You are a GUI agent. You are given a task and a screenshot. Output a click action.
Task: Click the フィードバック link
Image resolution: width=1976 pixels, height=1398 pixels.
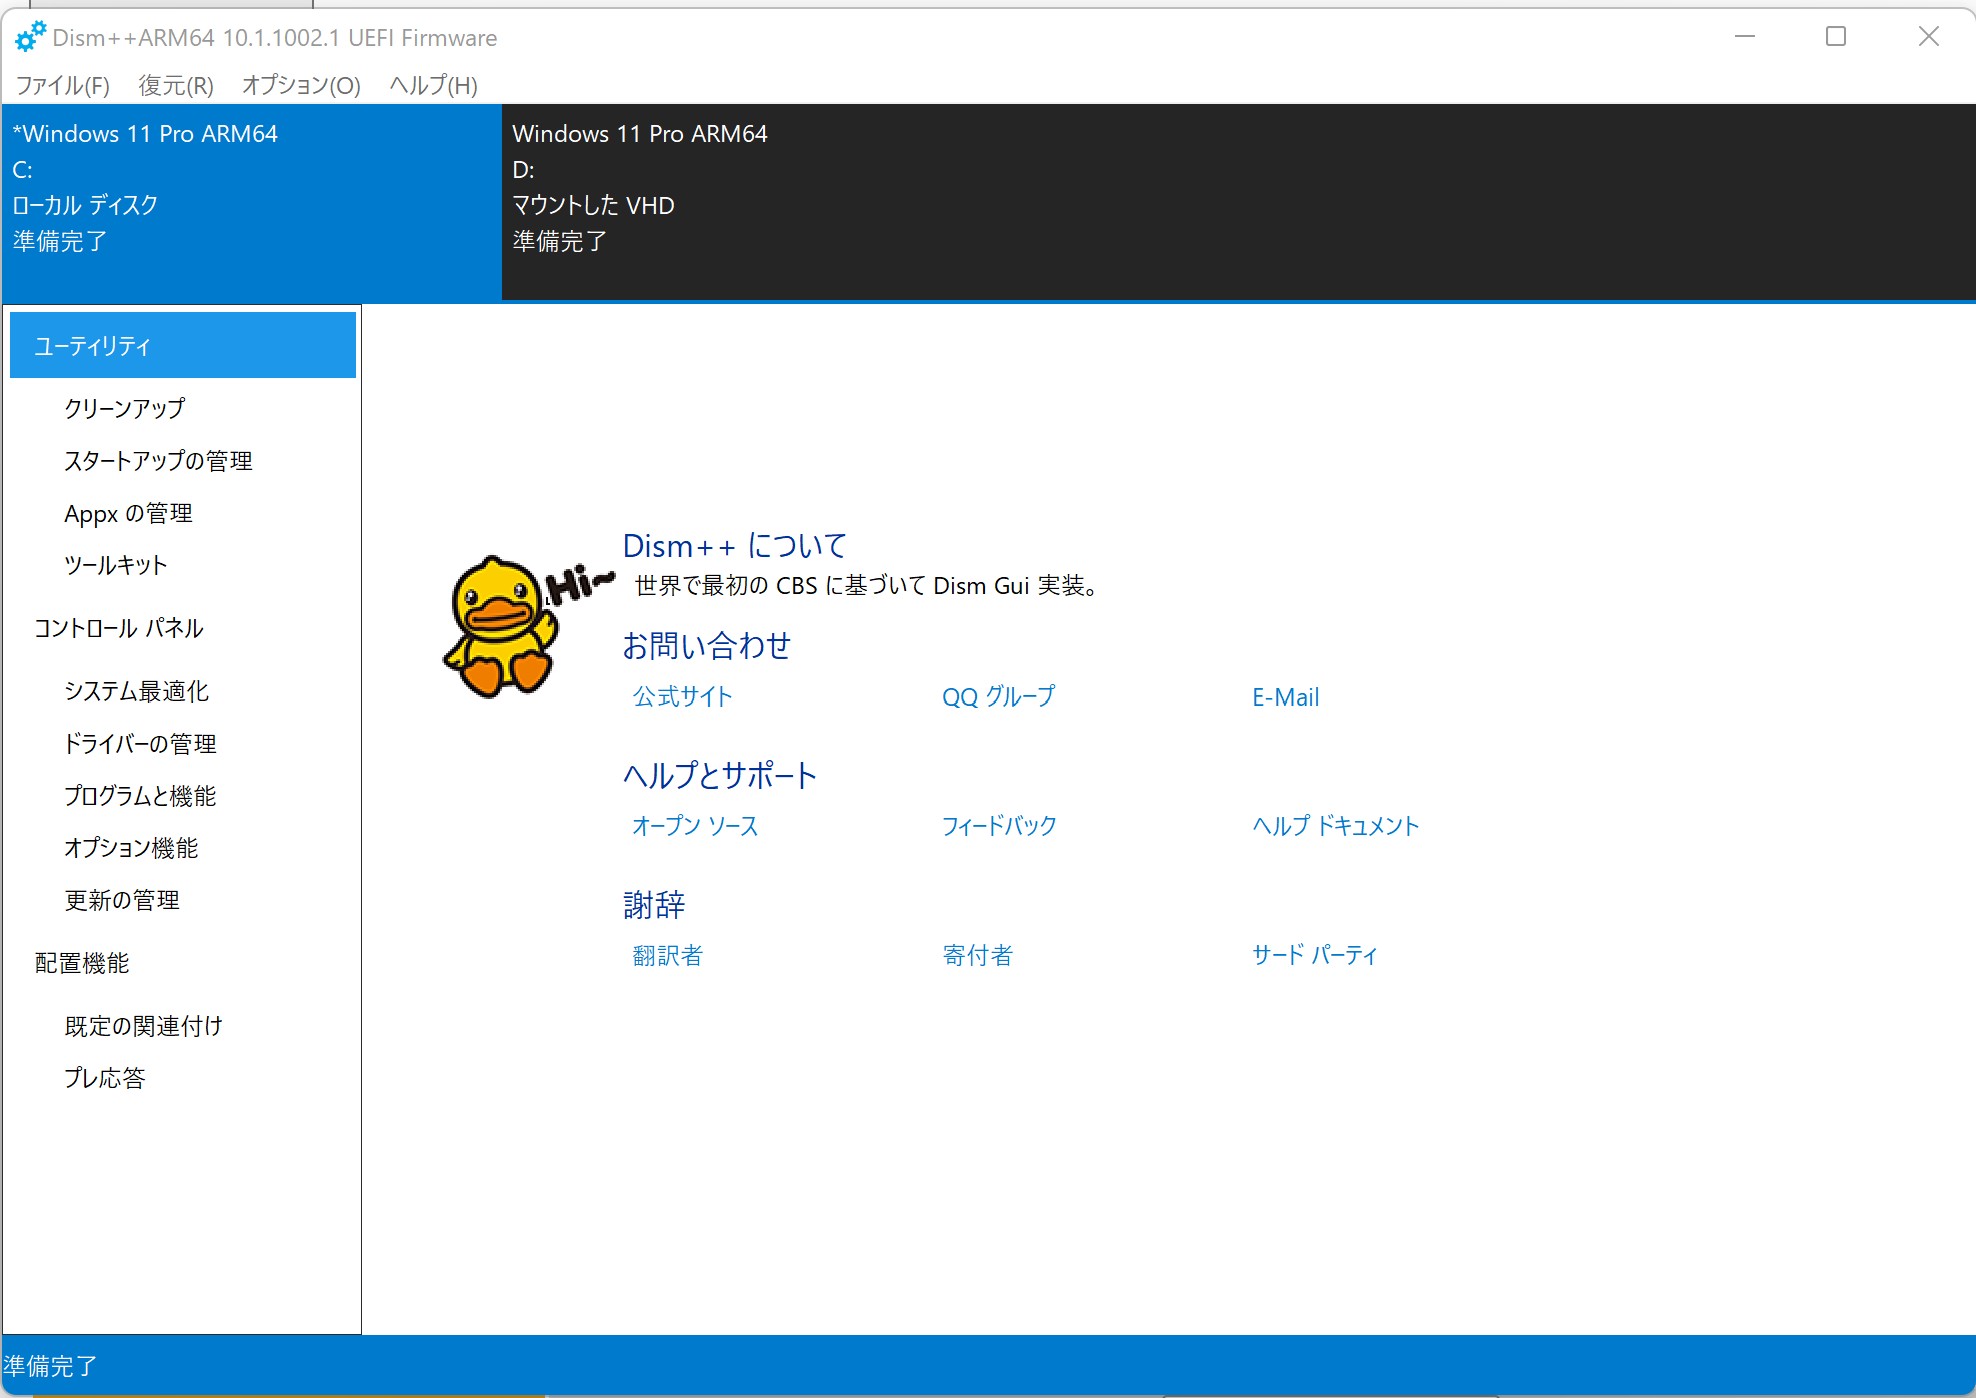(x=999, y=826)
